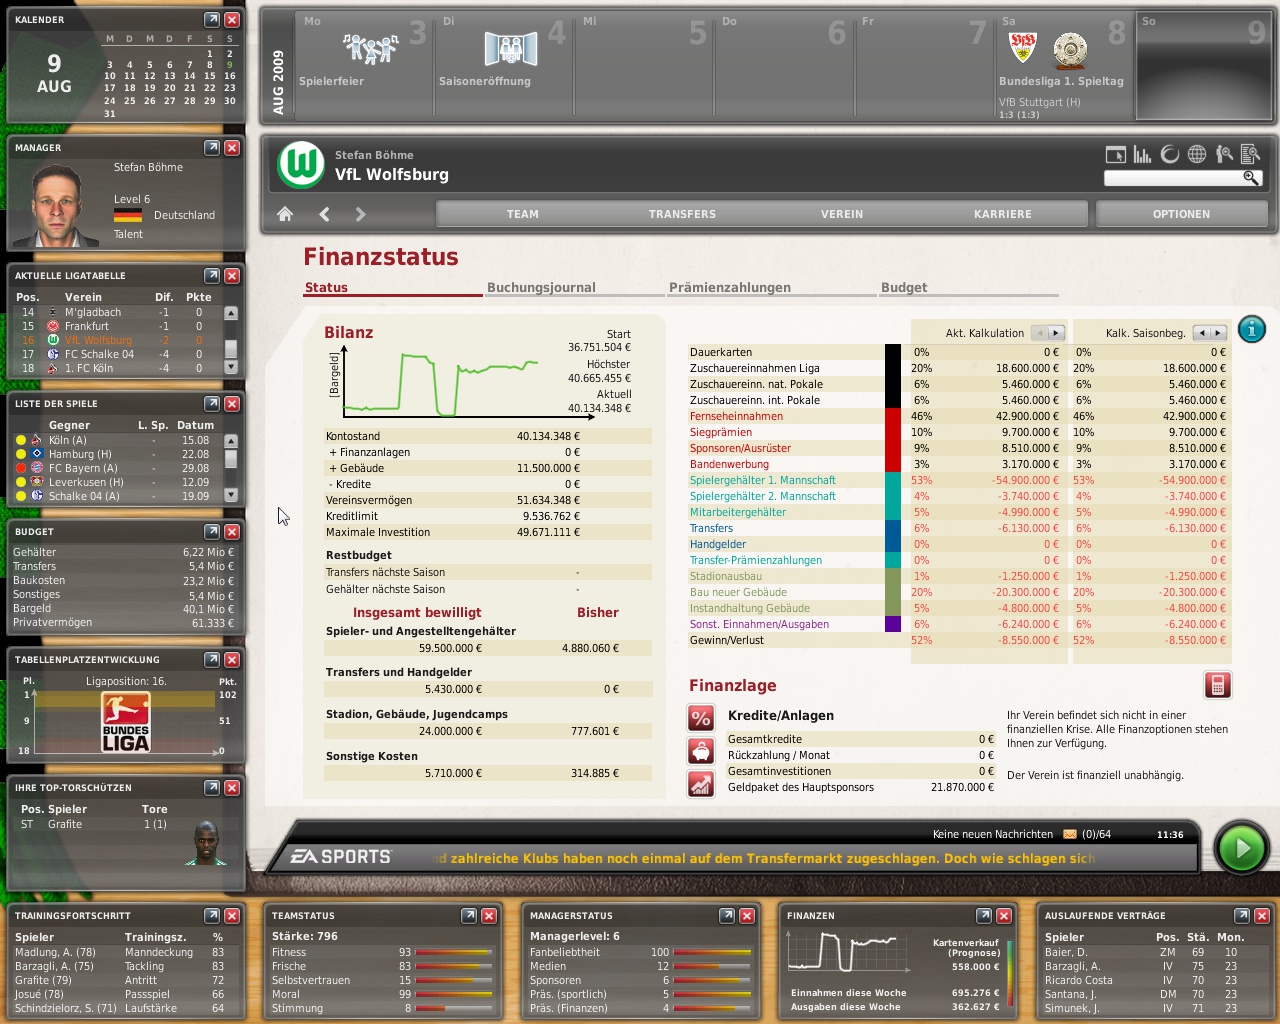Open the Saisoneröffnung event on Tuesday
This screenshot has height=1024, width=1280.
click(x=510, y=48)
